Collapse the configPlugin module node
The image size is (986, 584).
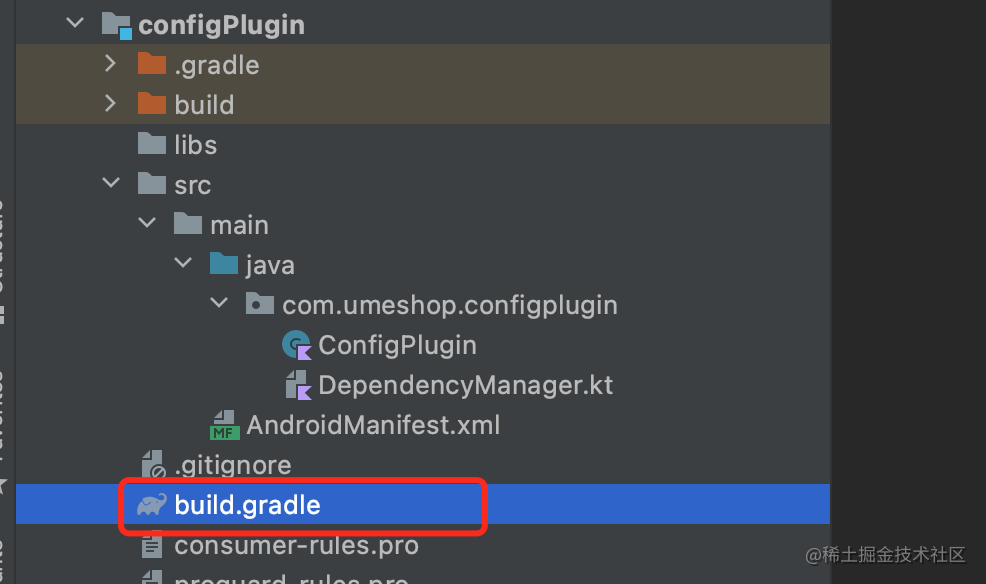75,25
